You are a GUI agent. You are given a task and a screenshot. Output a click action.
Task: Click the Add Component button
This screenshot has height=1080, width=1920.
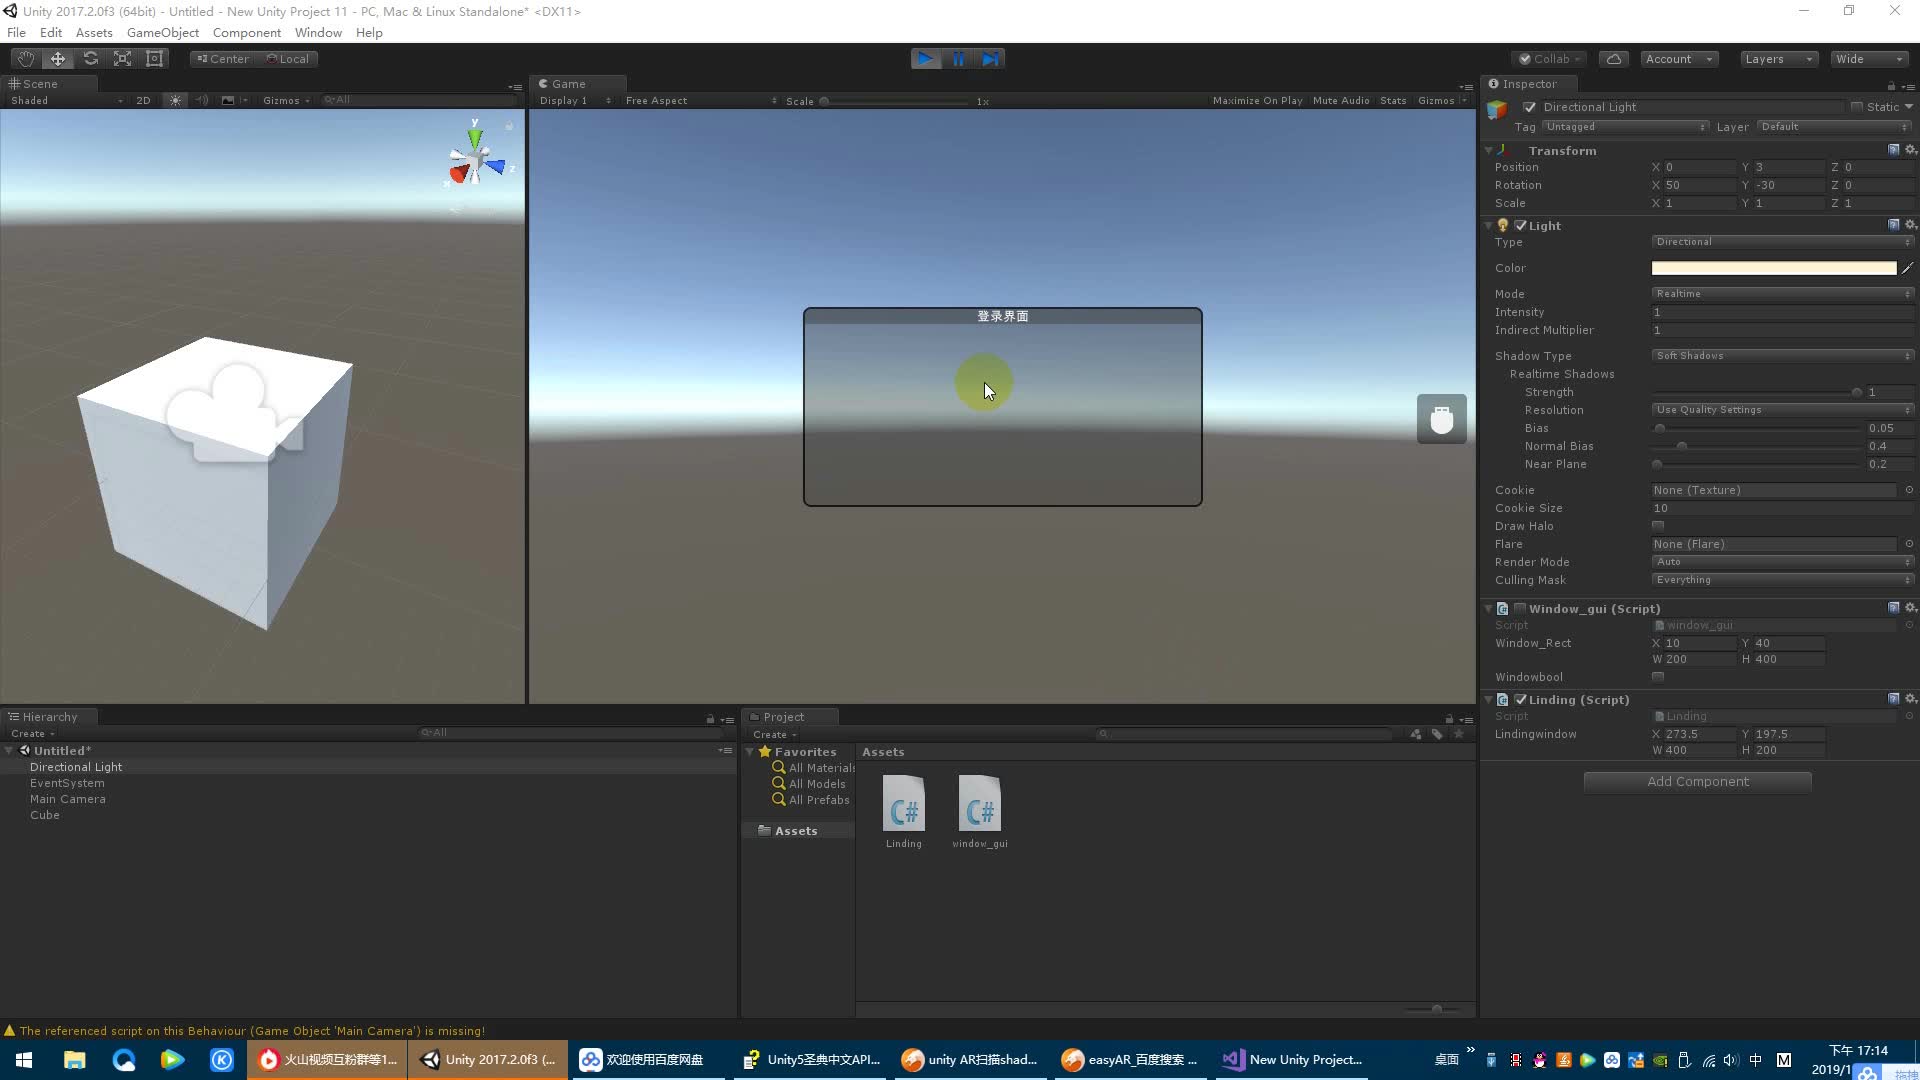(x=1697, y=781)
